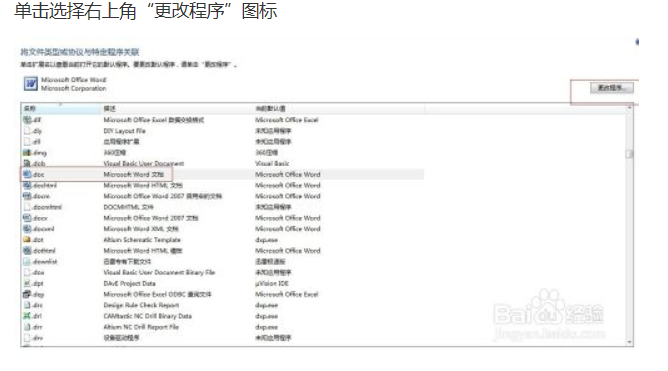This screenshot has width=668, height=371.
Task: Click the 'CAMtastic NC Drill Binary Data' description
Action: click(147, 316)
